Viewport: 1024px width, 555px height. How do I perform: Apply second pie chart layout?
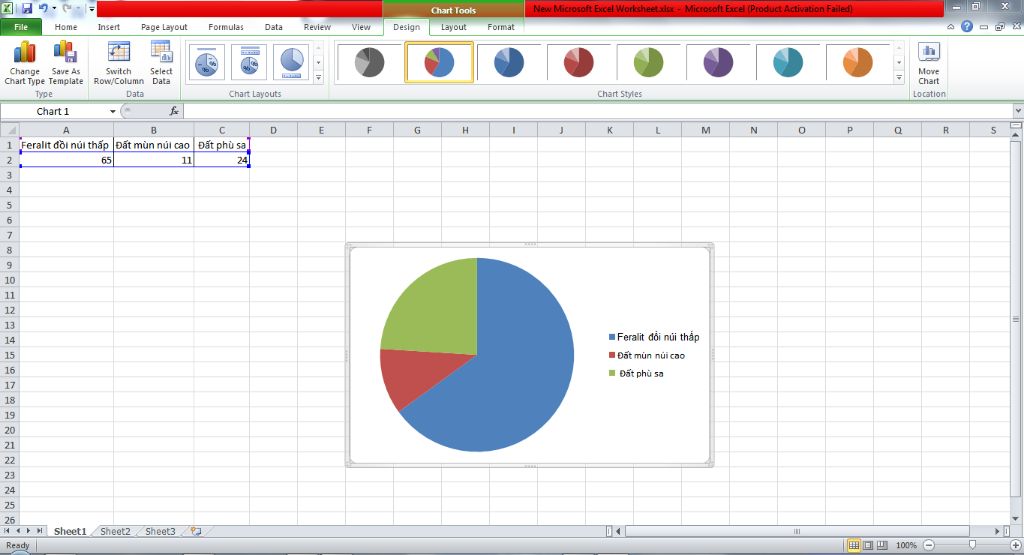tap(249, 62)
